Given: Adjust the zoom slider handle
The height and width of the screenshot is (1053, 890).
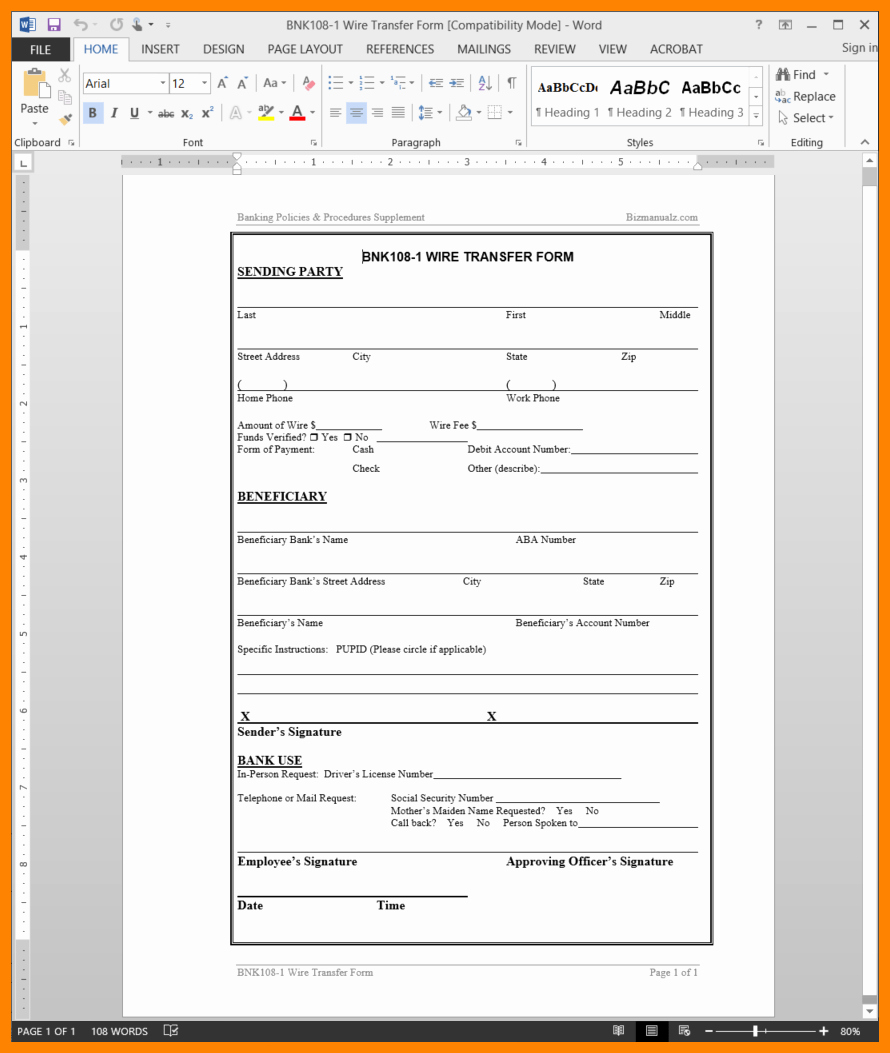Looking at the screenshot, I should click(756, 1031).
